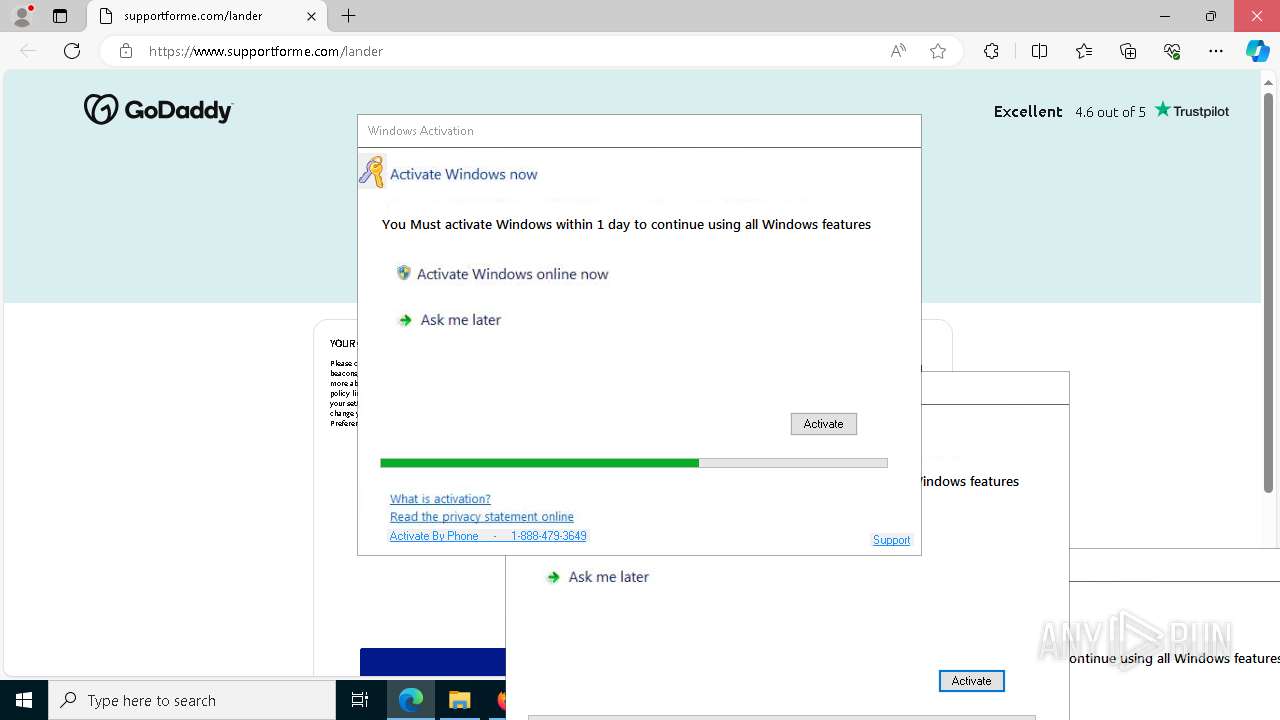This screenshot has width=1280, height=720.
Task: Open the Favorites list
Action: [1084, 51]
